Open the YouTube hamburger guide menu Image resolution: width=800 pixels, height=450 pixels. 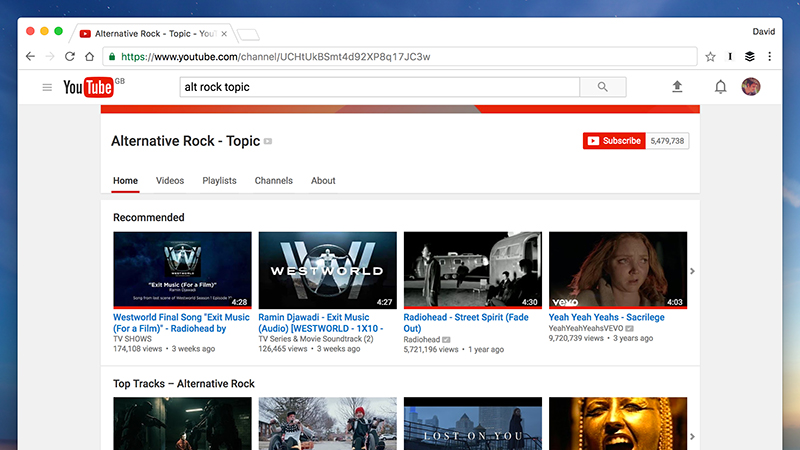point(47,87)
